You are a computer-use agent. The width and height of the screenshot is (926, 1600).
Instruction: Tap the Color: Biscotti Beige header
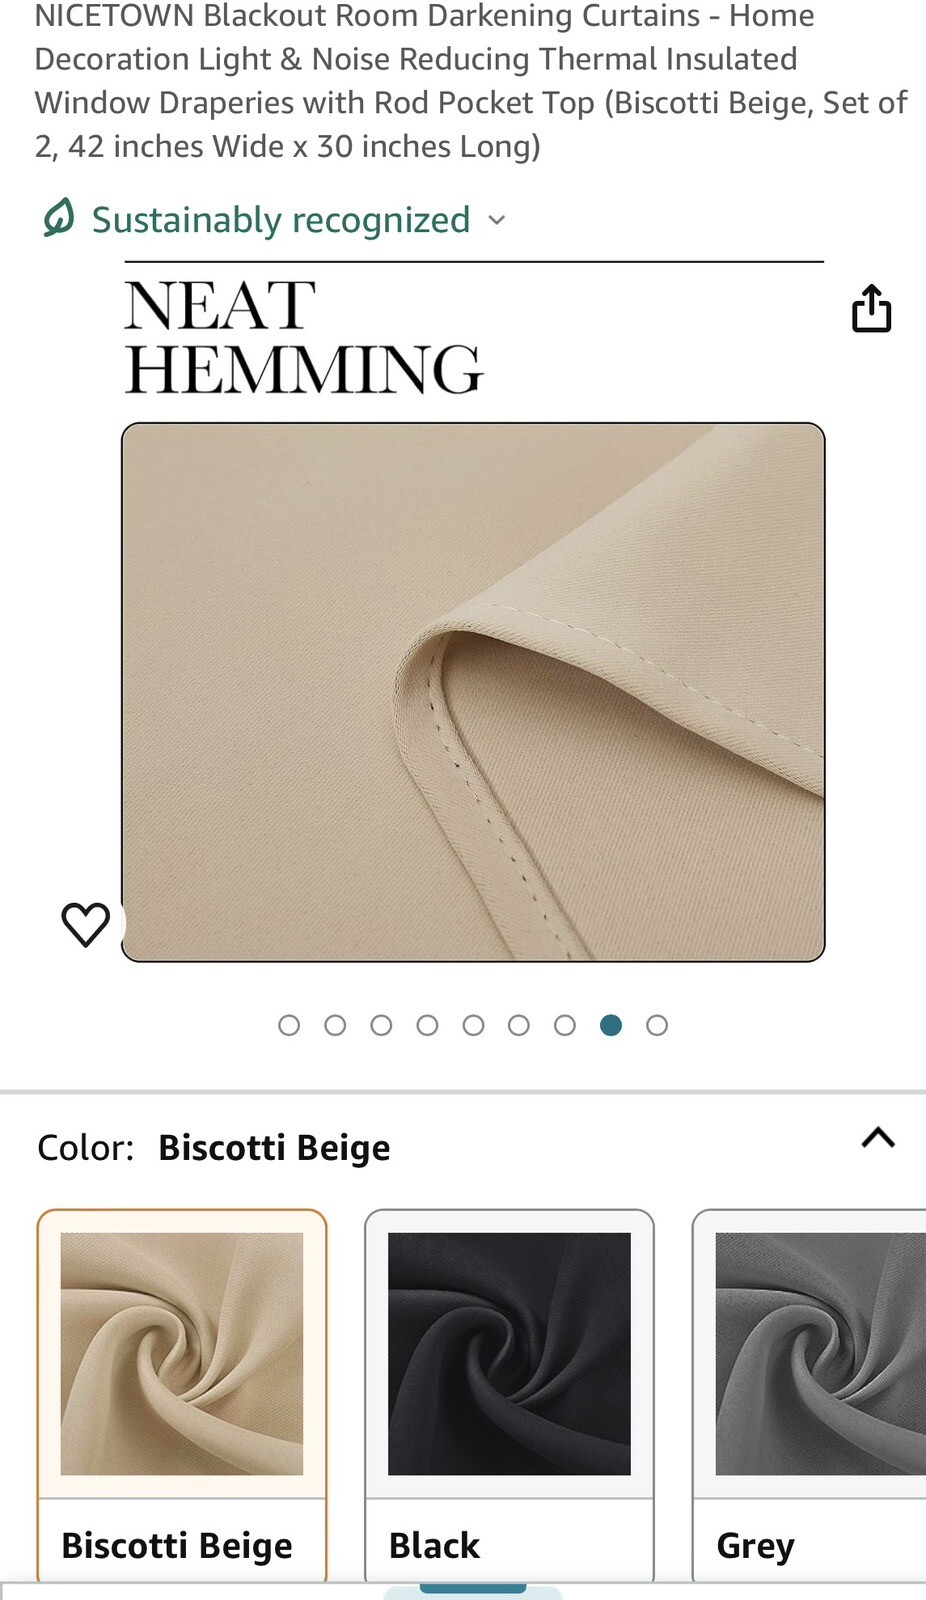click(214, 1147)
